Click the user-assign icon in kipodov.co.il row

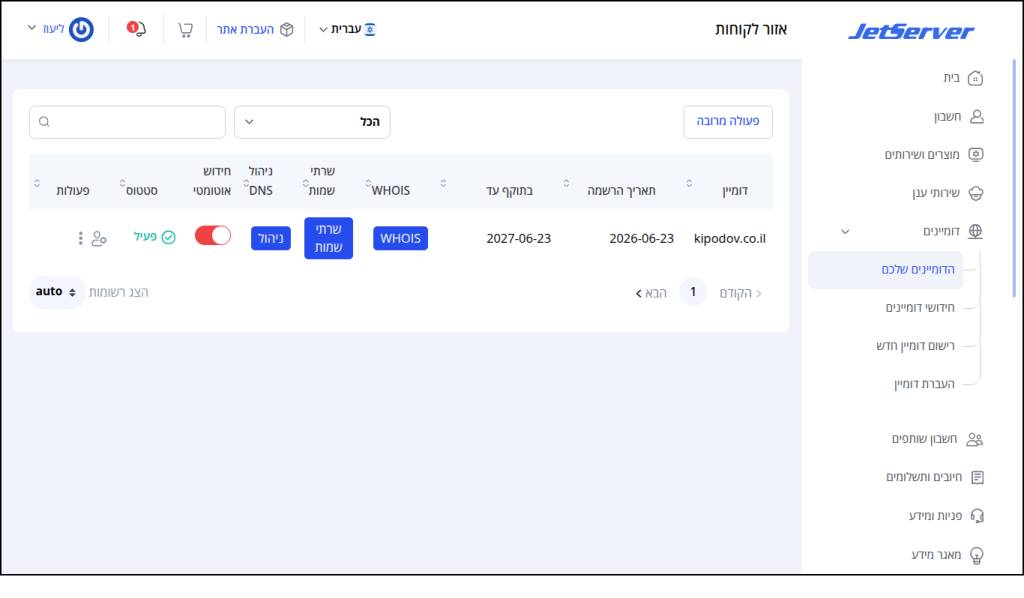coord(99,238)
